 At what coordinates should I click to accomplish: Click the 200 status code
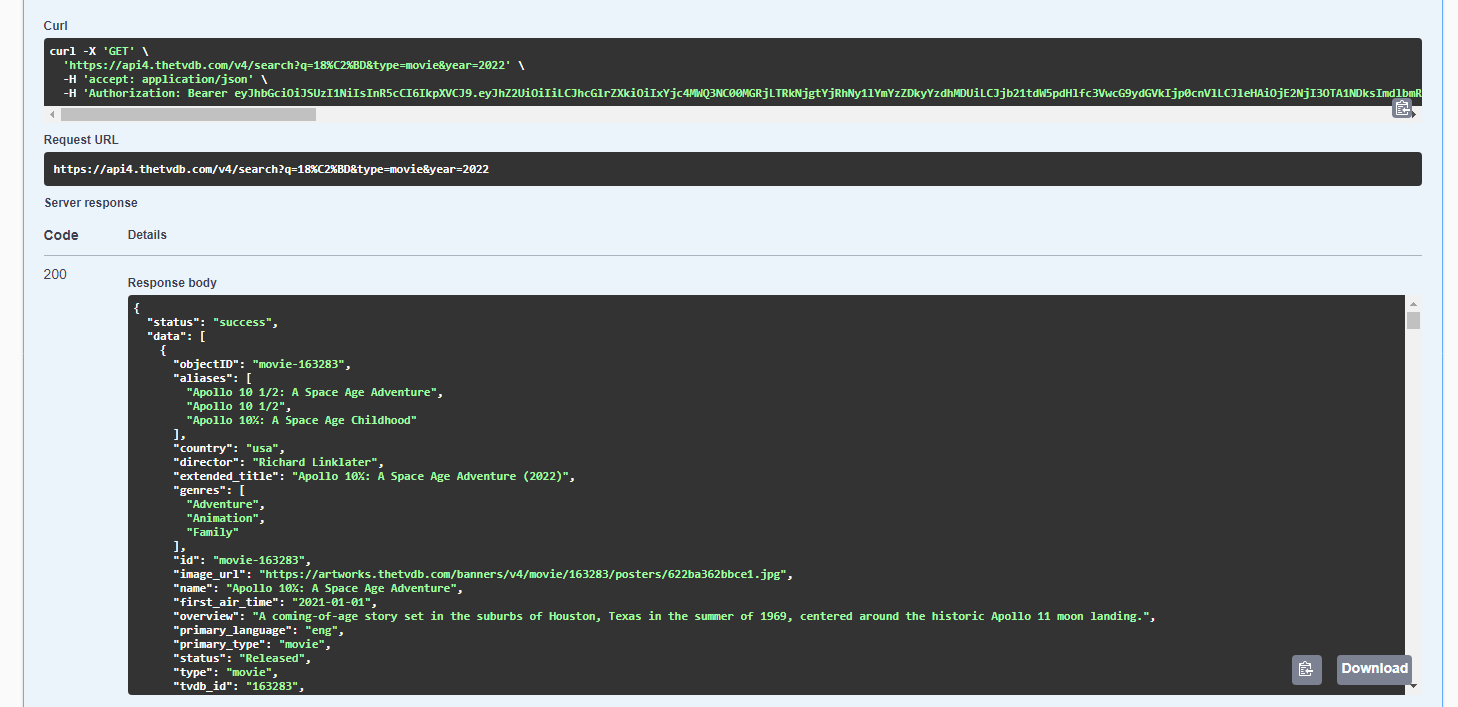pyautogui.click(x=55, y=274)
